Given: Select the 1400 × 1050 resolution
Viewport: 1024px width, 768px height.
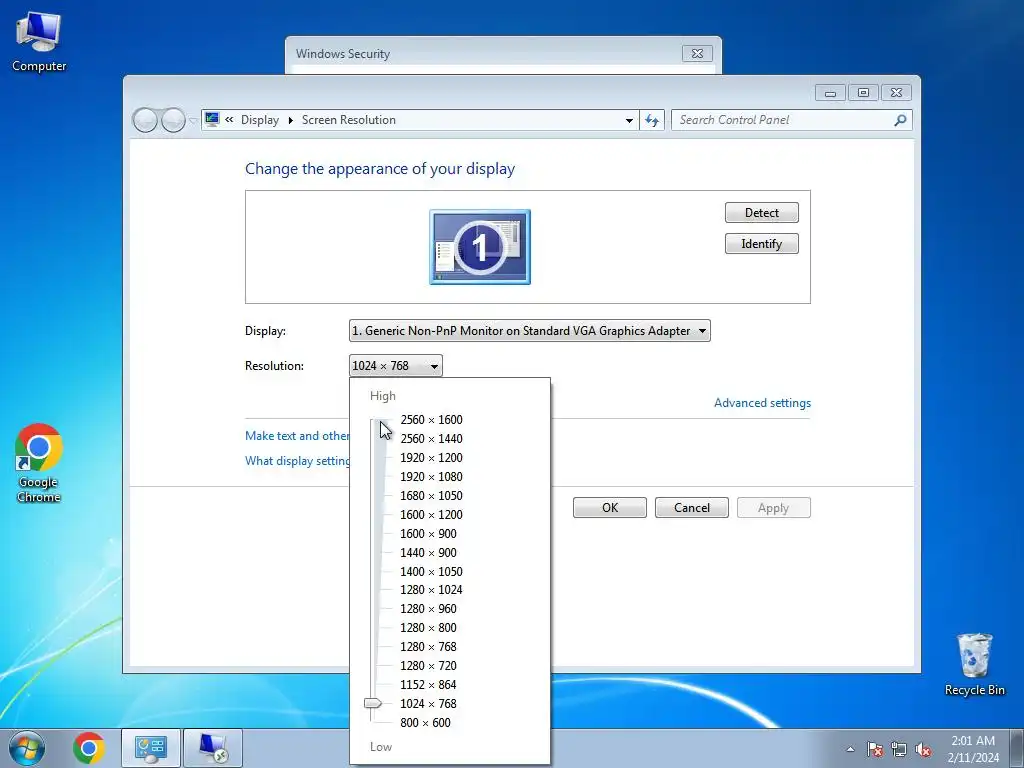Looking at the screenshot, I should [431, 571].
